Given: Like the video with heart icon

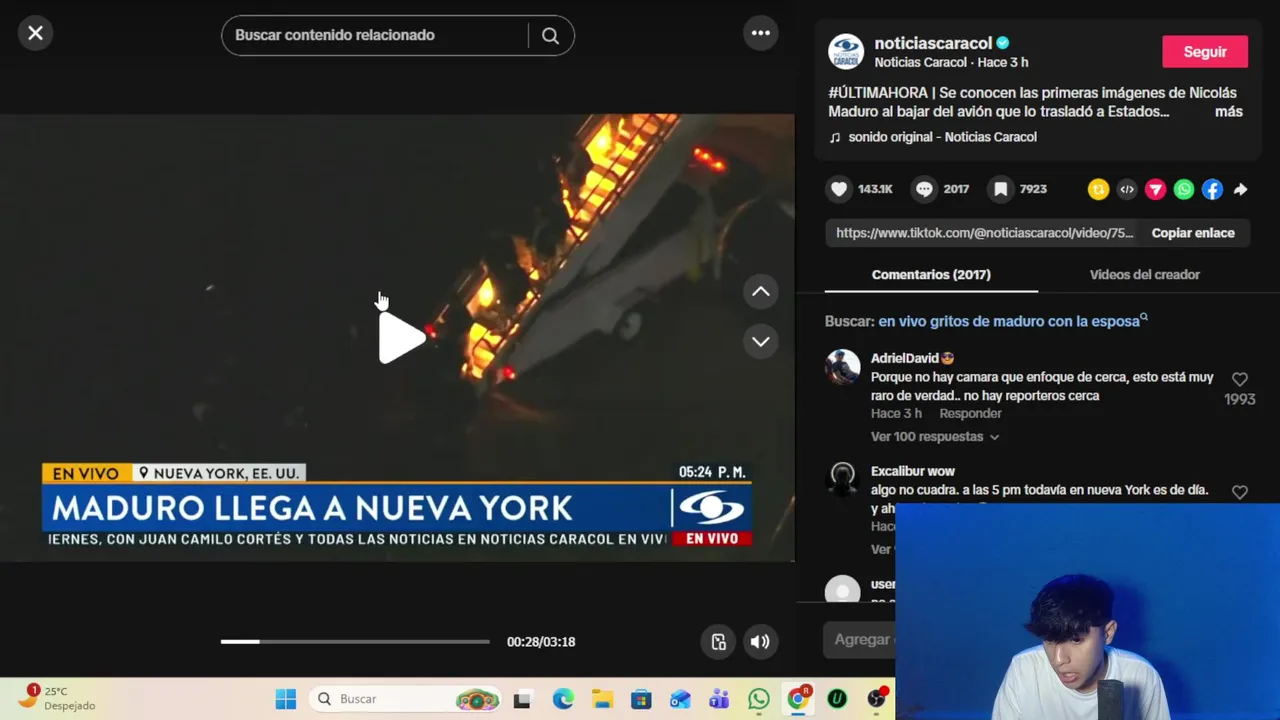Looking at the screenshot, I should click(x=839, y=189).
